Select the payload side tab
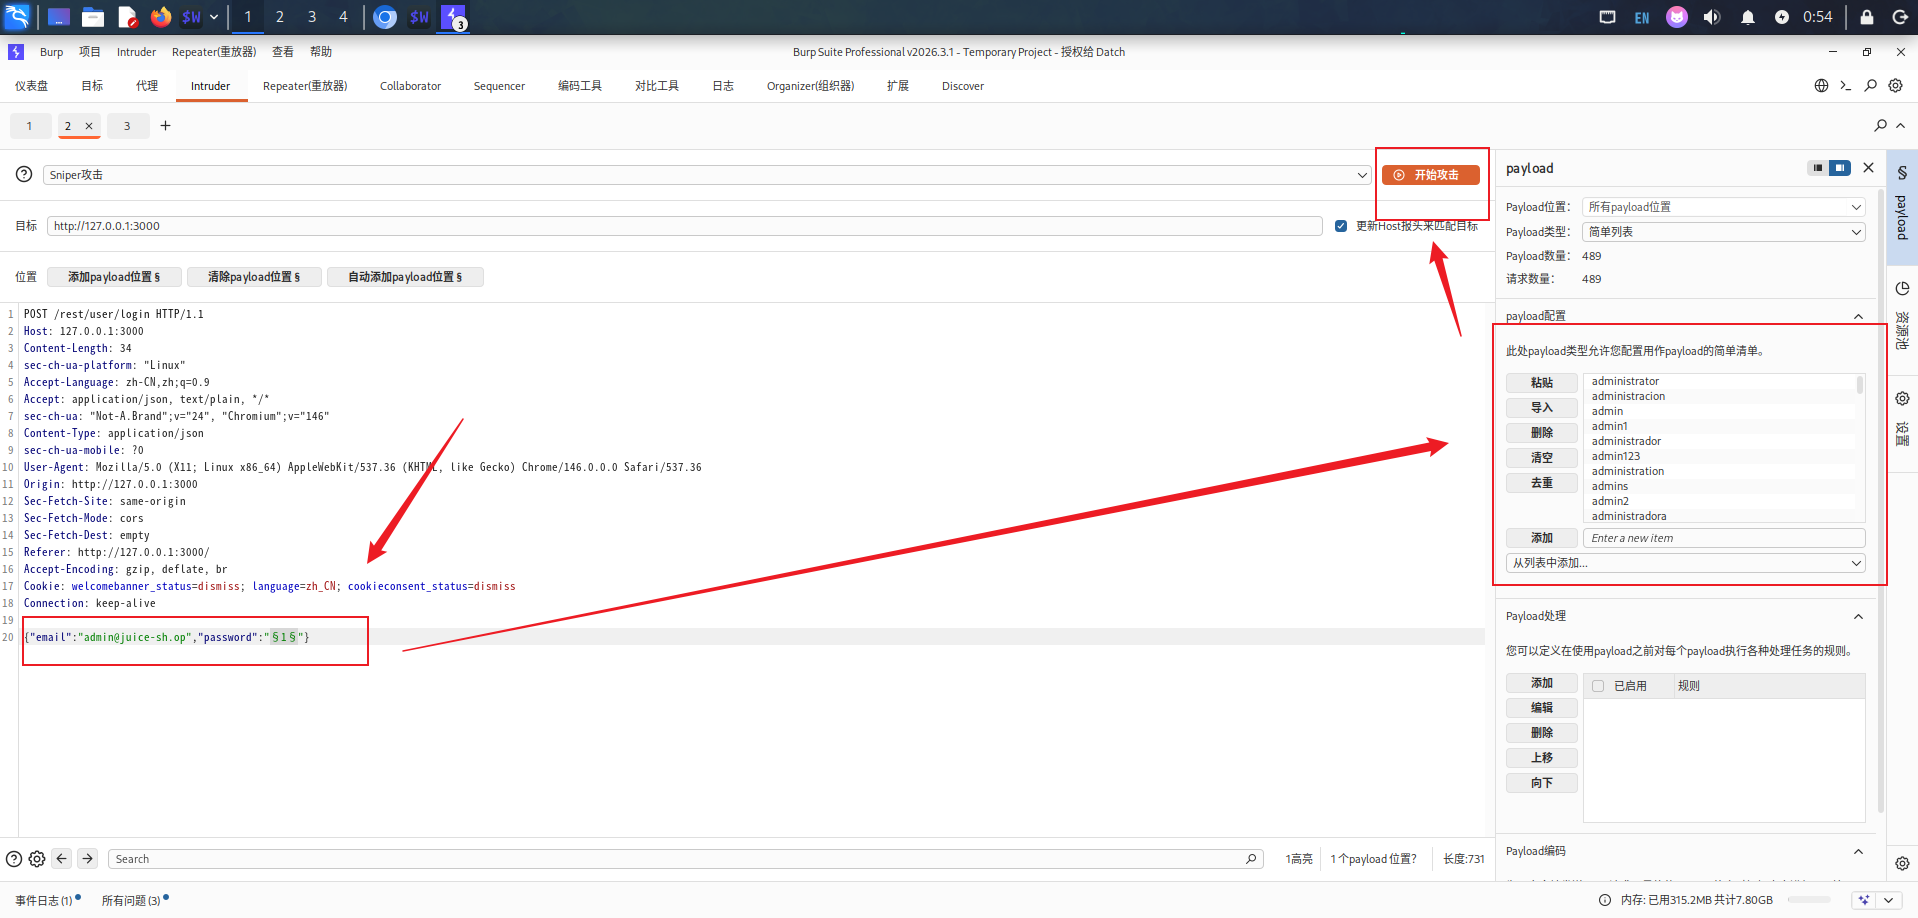 pos(1902,207)
